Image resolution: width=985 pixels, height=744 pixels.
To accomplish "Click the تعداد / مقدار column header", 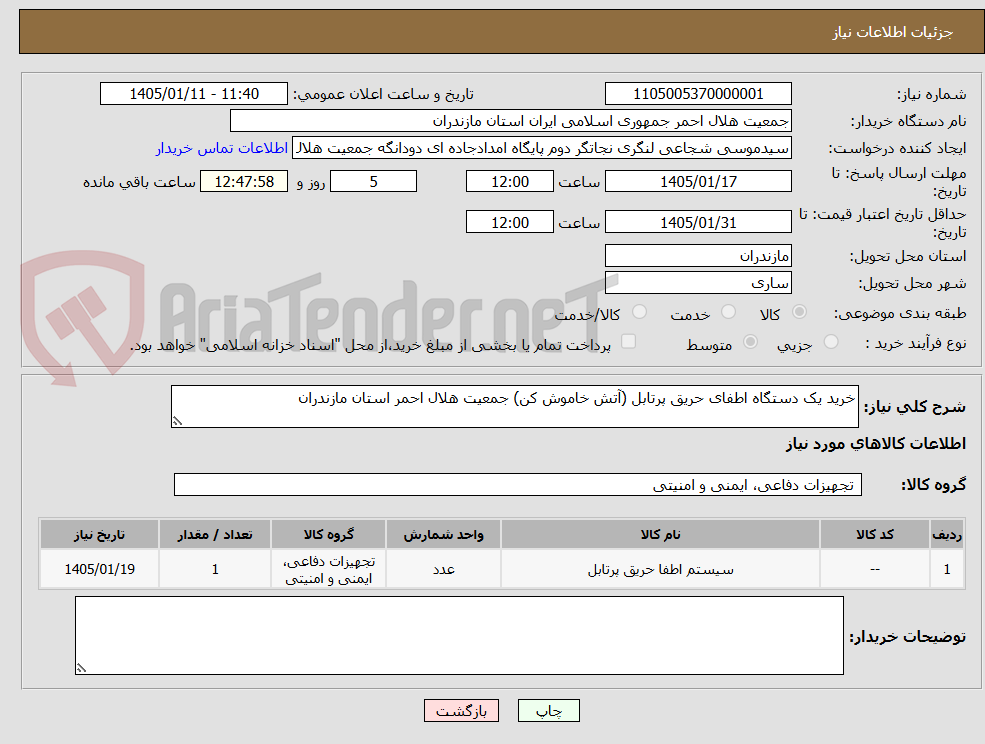I will click(215, 534).
